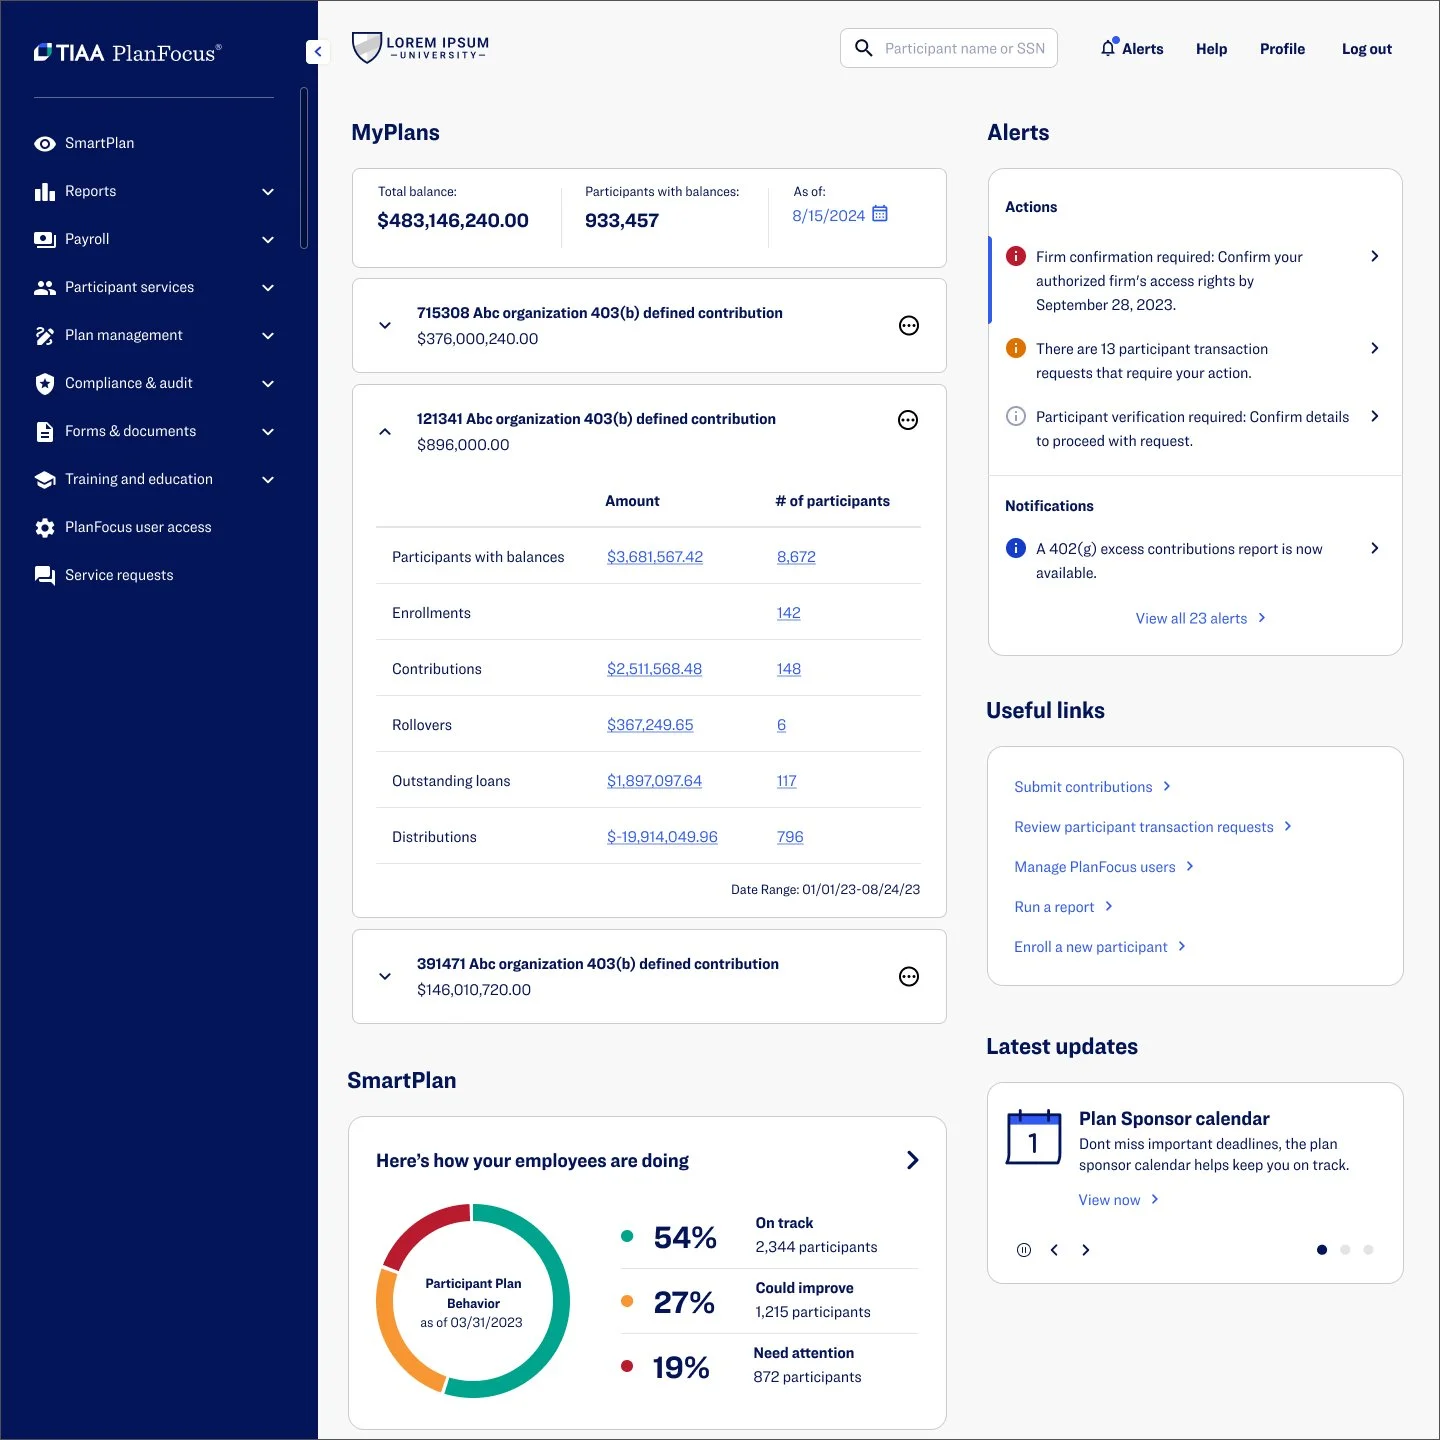Go to next Latest updates slide
Image resolution: width=1440 pixels, height=1440 pixels.
(x=1086, y=1250)
